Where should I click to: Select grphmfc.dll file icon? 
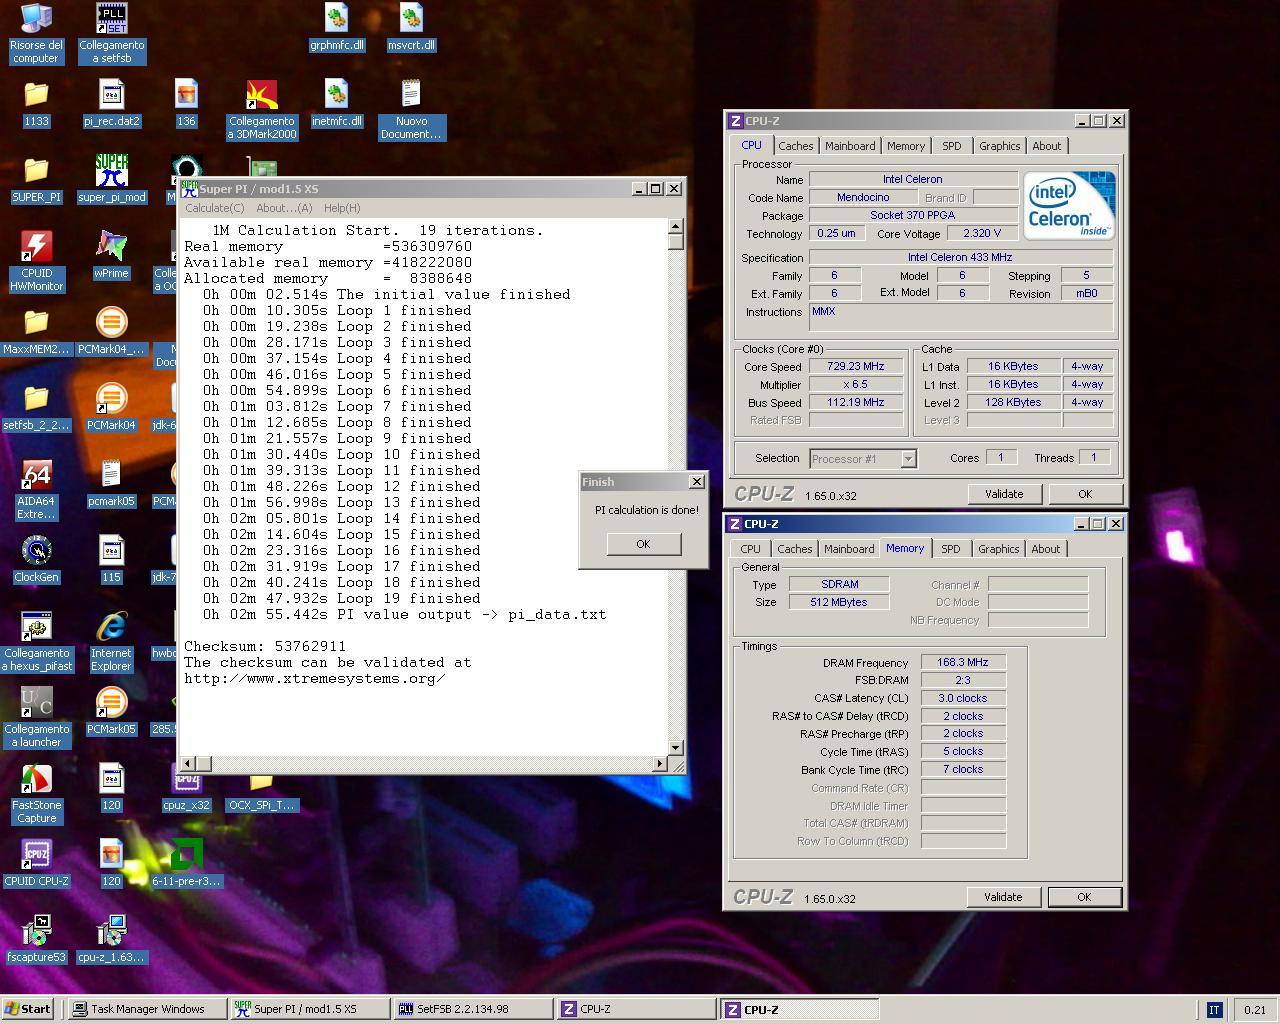[336, 19]
